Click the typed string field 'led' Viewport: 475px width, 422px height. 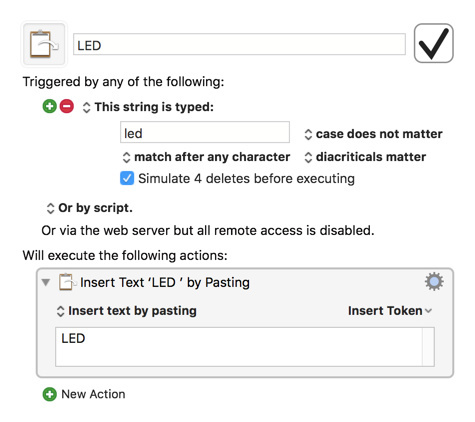pyautogui.click(x=205, y=132)
